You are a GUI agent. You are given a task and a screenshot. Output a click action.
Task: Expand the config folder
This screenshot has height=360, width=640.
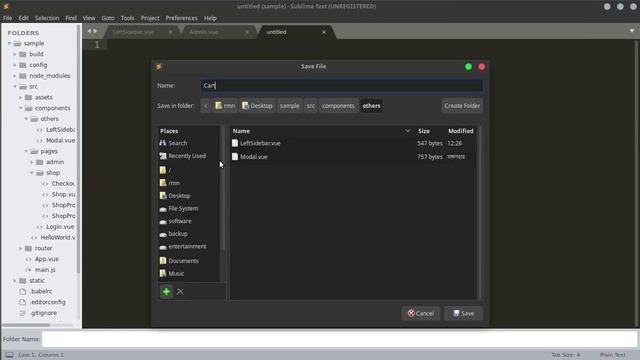15,65
